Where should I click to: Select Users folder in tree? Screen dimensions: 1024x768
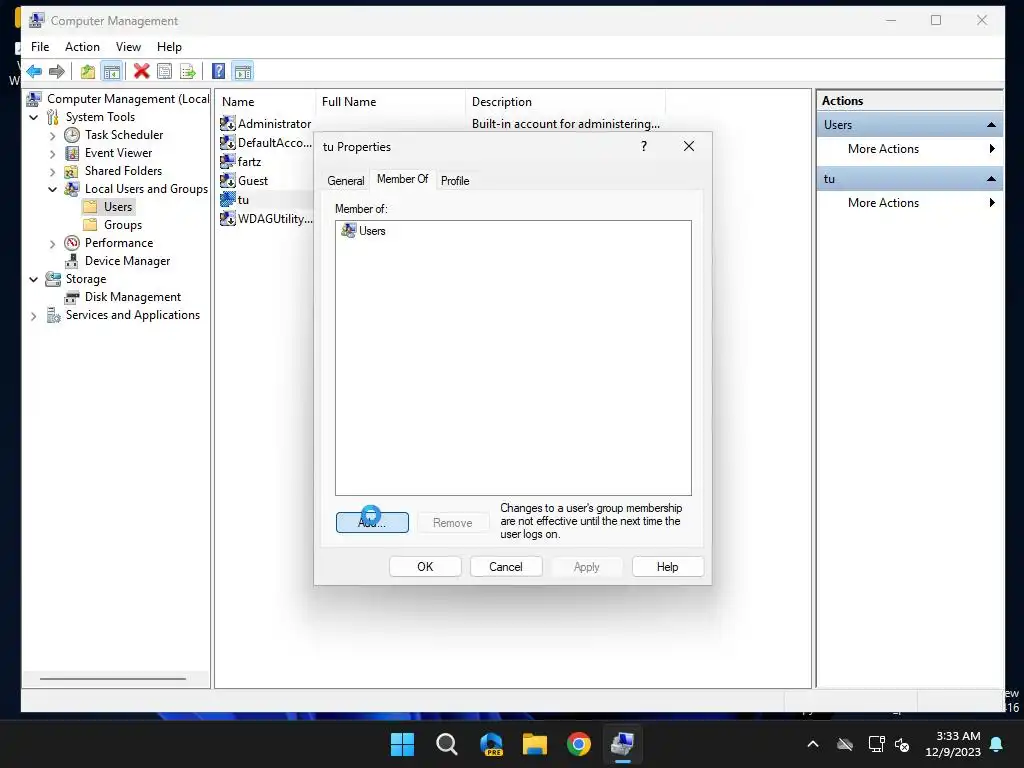[108, 207]
